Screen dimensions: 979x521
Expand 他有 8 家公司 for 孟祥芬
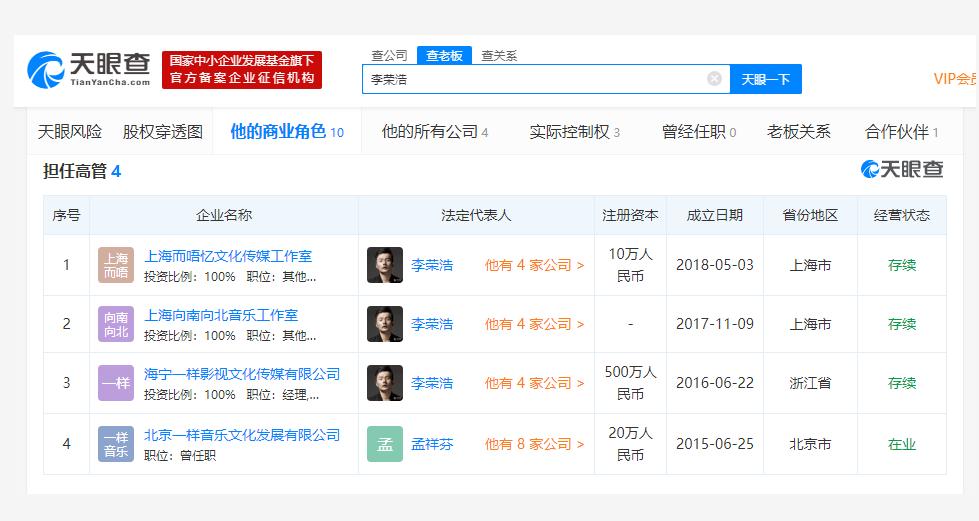pos(534,444)
